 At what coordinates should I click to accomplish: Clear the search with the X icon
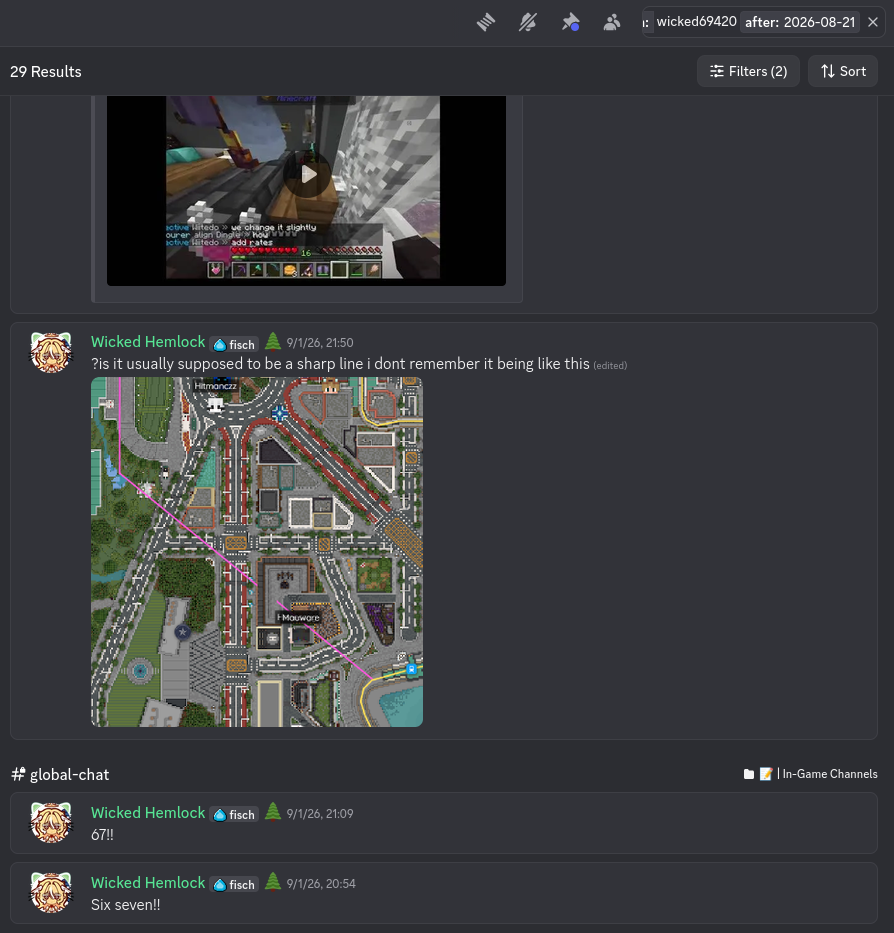coord(873,22)
